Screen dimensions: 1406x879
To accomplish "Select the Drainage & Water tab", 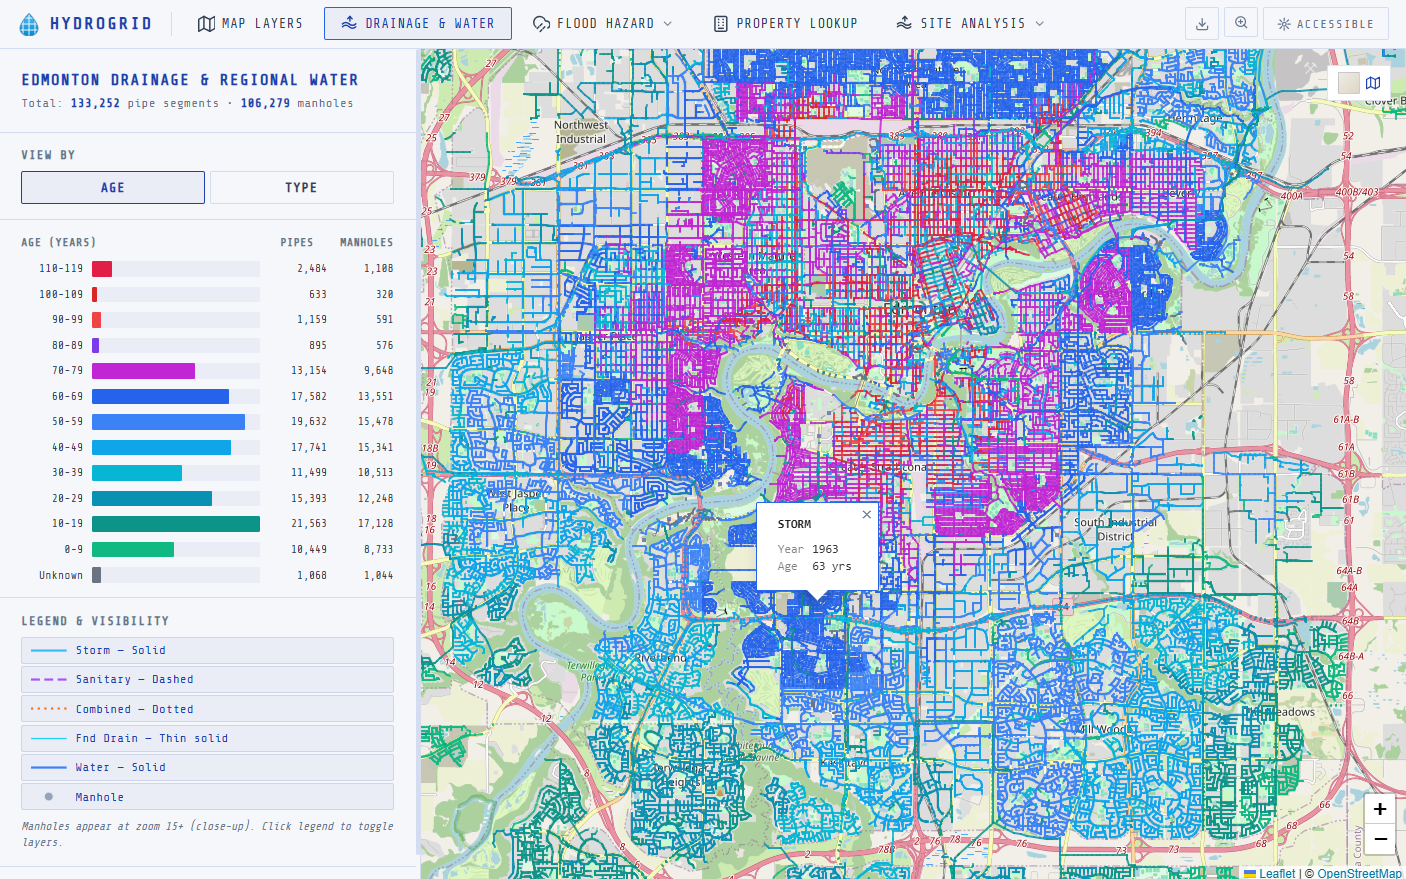I will [418, 23].
